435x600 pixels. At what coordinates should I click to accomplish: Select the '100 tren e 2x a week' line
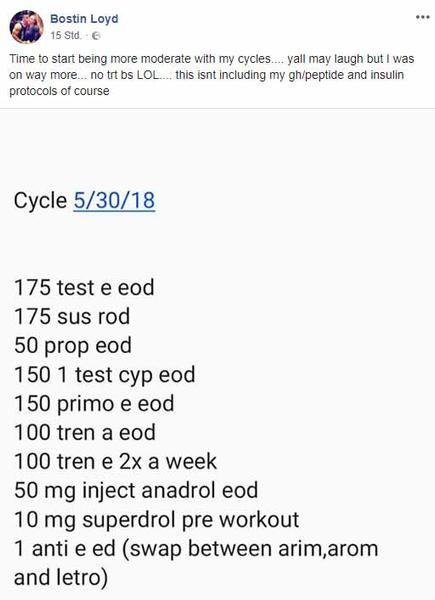pyautogui.click(x=115, y=461)
